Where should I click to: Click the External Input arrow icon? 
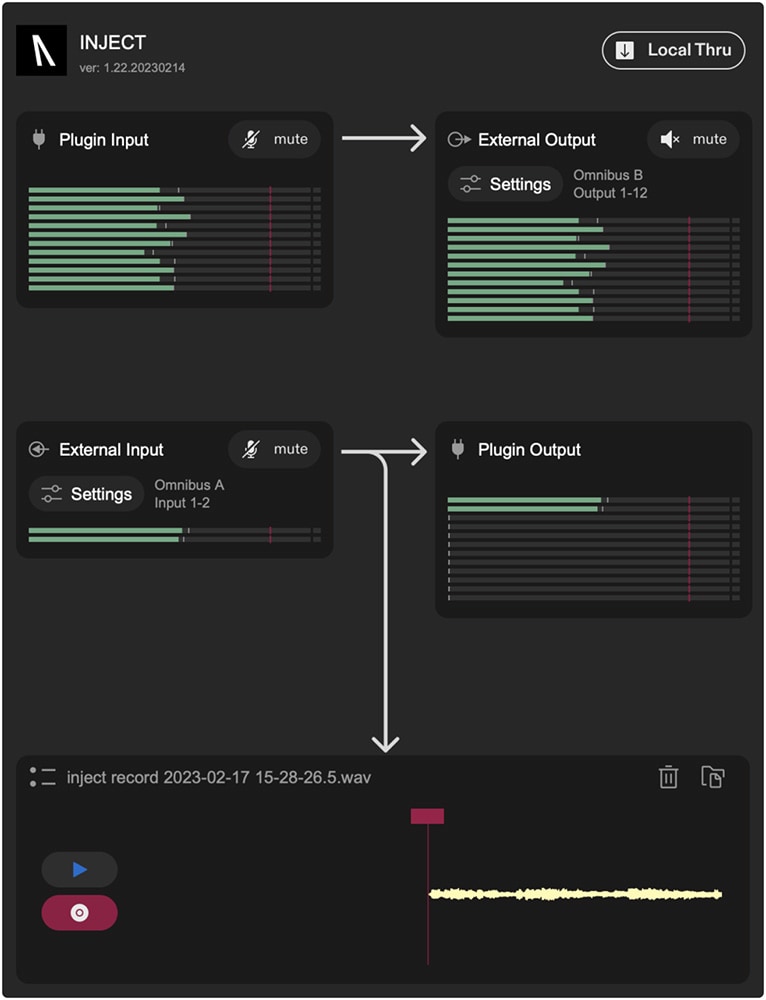coord(39,450)
